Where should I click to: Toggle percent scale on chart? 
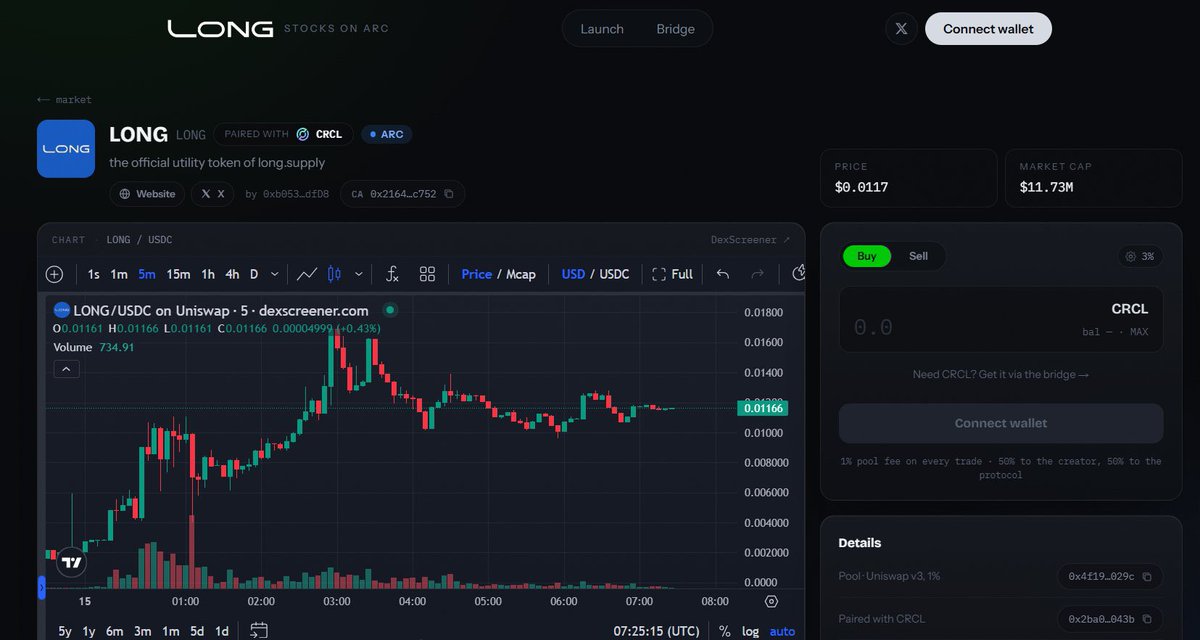coord(724,631)
